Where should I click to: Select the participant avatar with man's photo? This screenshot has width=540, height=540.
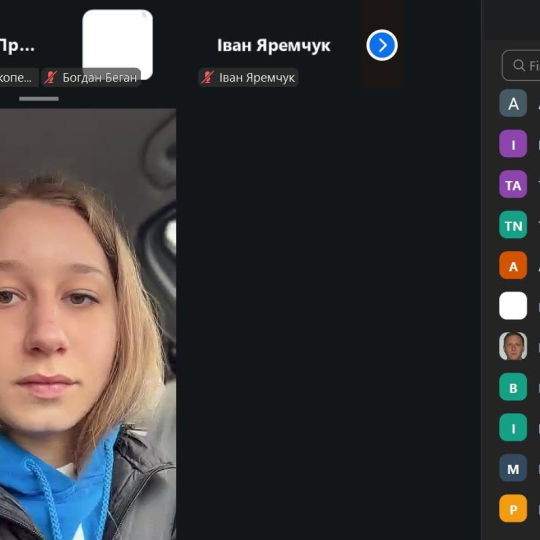[513, 346]
